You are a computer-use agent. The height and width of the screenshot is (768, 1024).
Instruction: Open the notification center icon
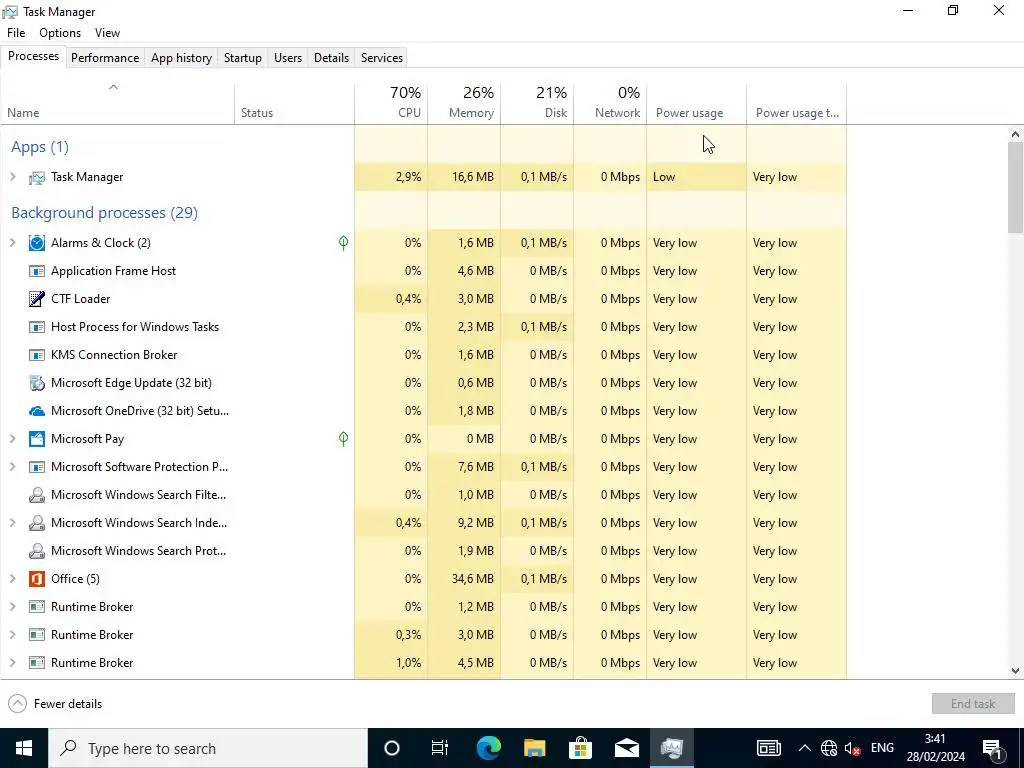pos(993,748)
